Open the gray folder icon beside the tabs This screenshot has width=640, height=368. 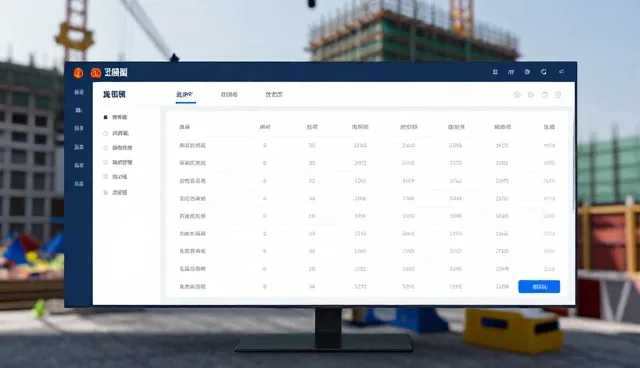(x=531, y=95)
